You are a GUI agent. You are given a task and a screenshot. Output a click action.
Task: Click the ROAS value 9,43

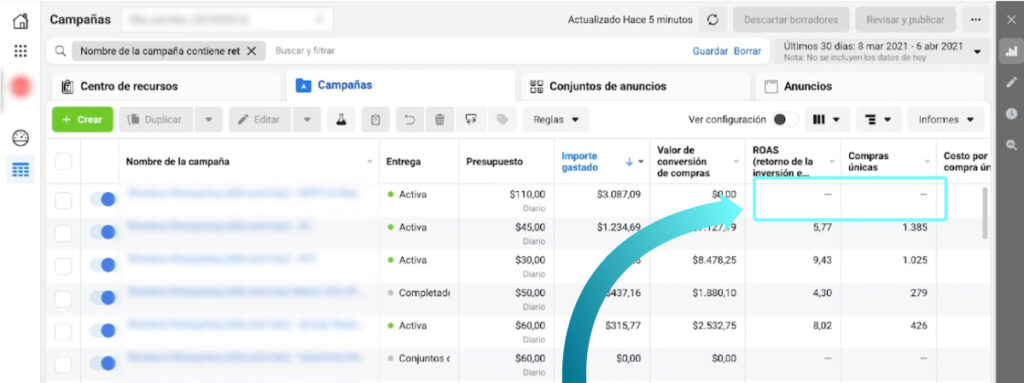pos(822,260)
